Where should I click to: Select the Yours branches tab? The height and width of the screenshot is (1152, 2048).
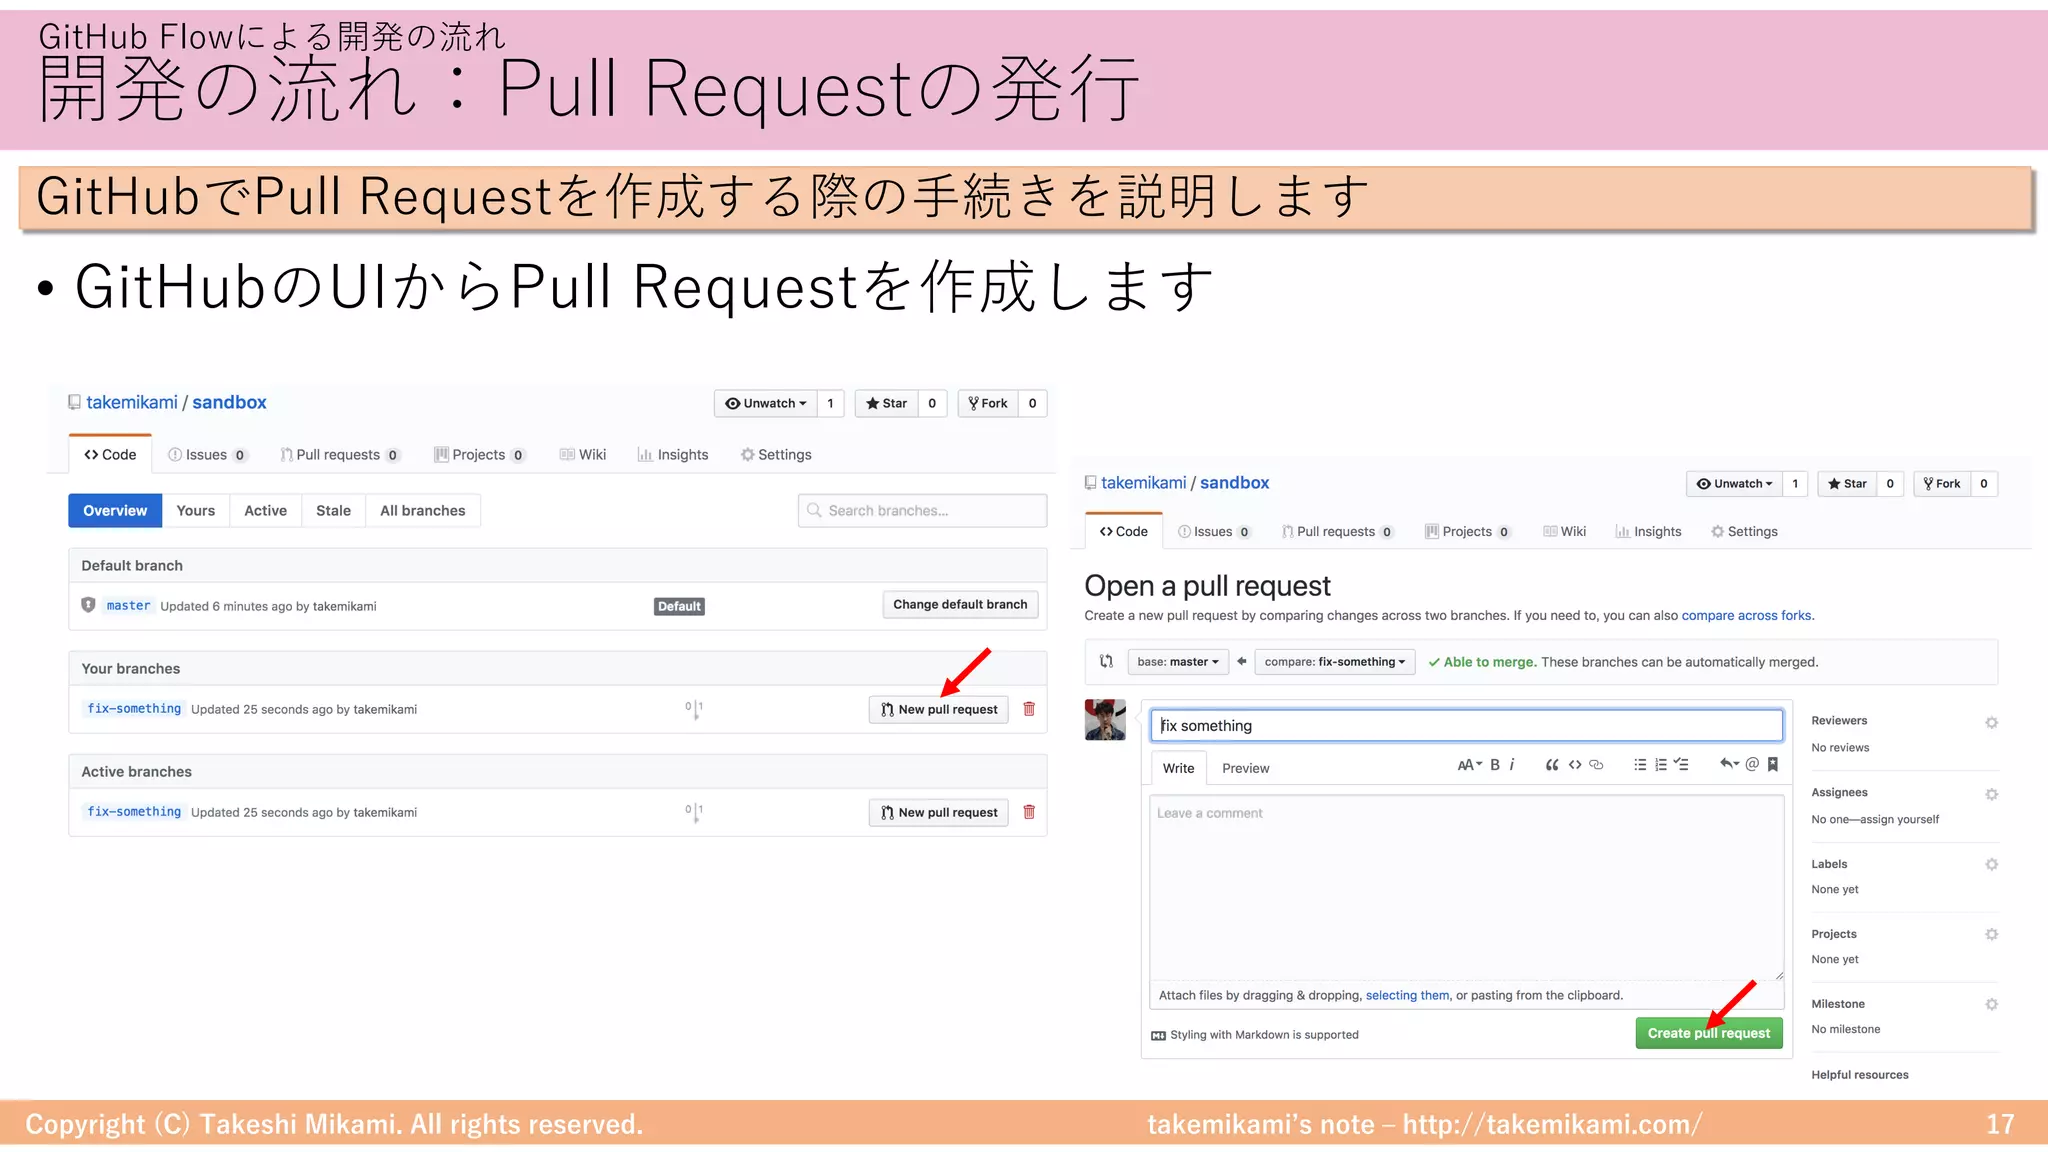[196, 511]
